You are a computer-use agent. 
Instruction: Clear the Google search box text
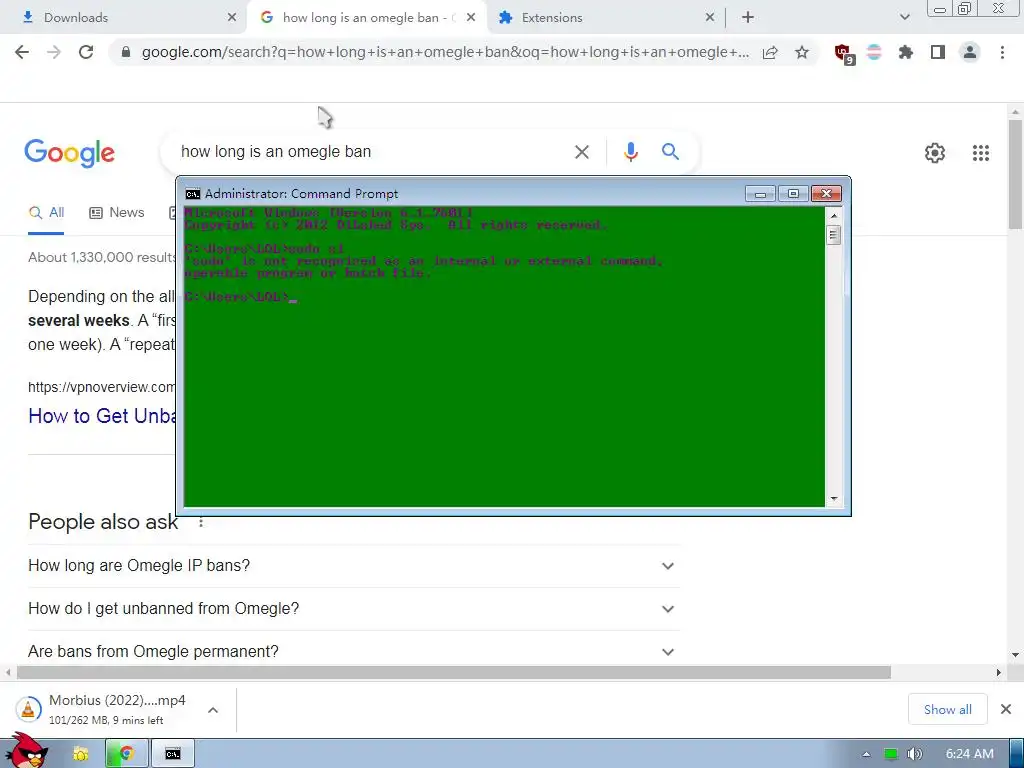coord(581,152)
